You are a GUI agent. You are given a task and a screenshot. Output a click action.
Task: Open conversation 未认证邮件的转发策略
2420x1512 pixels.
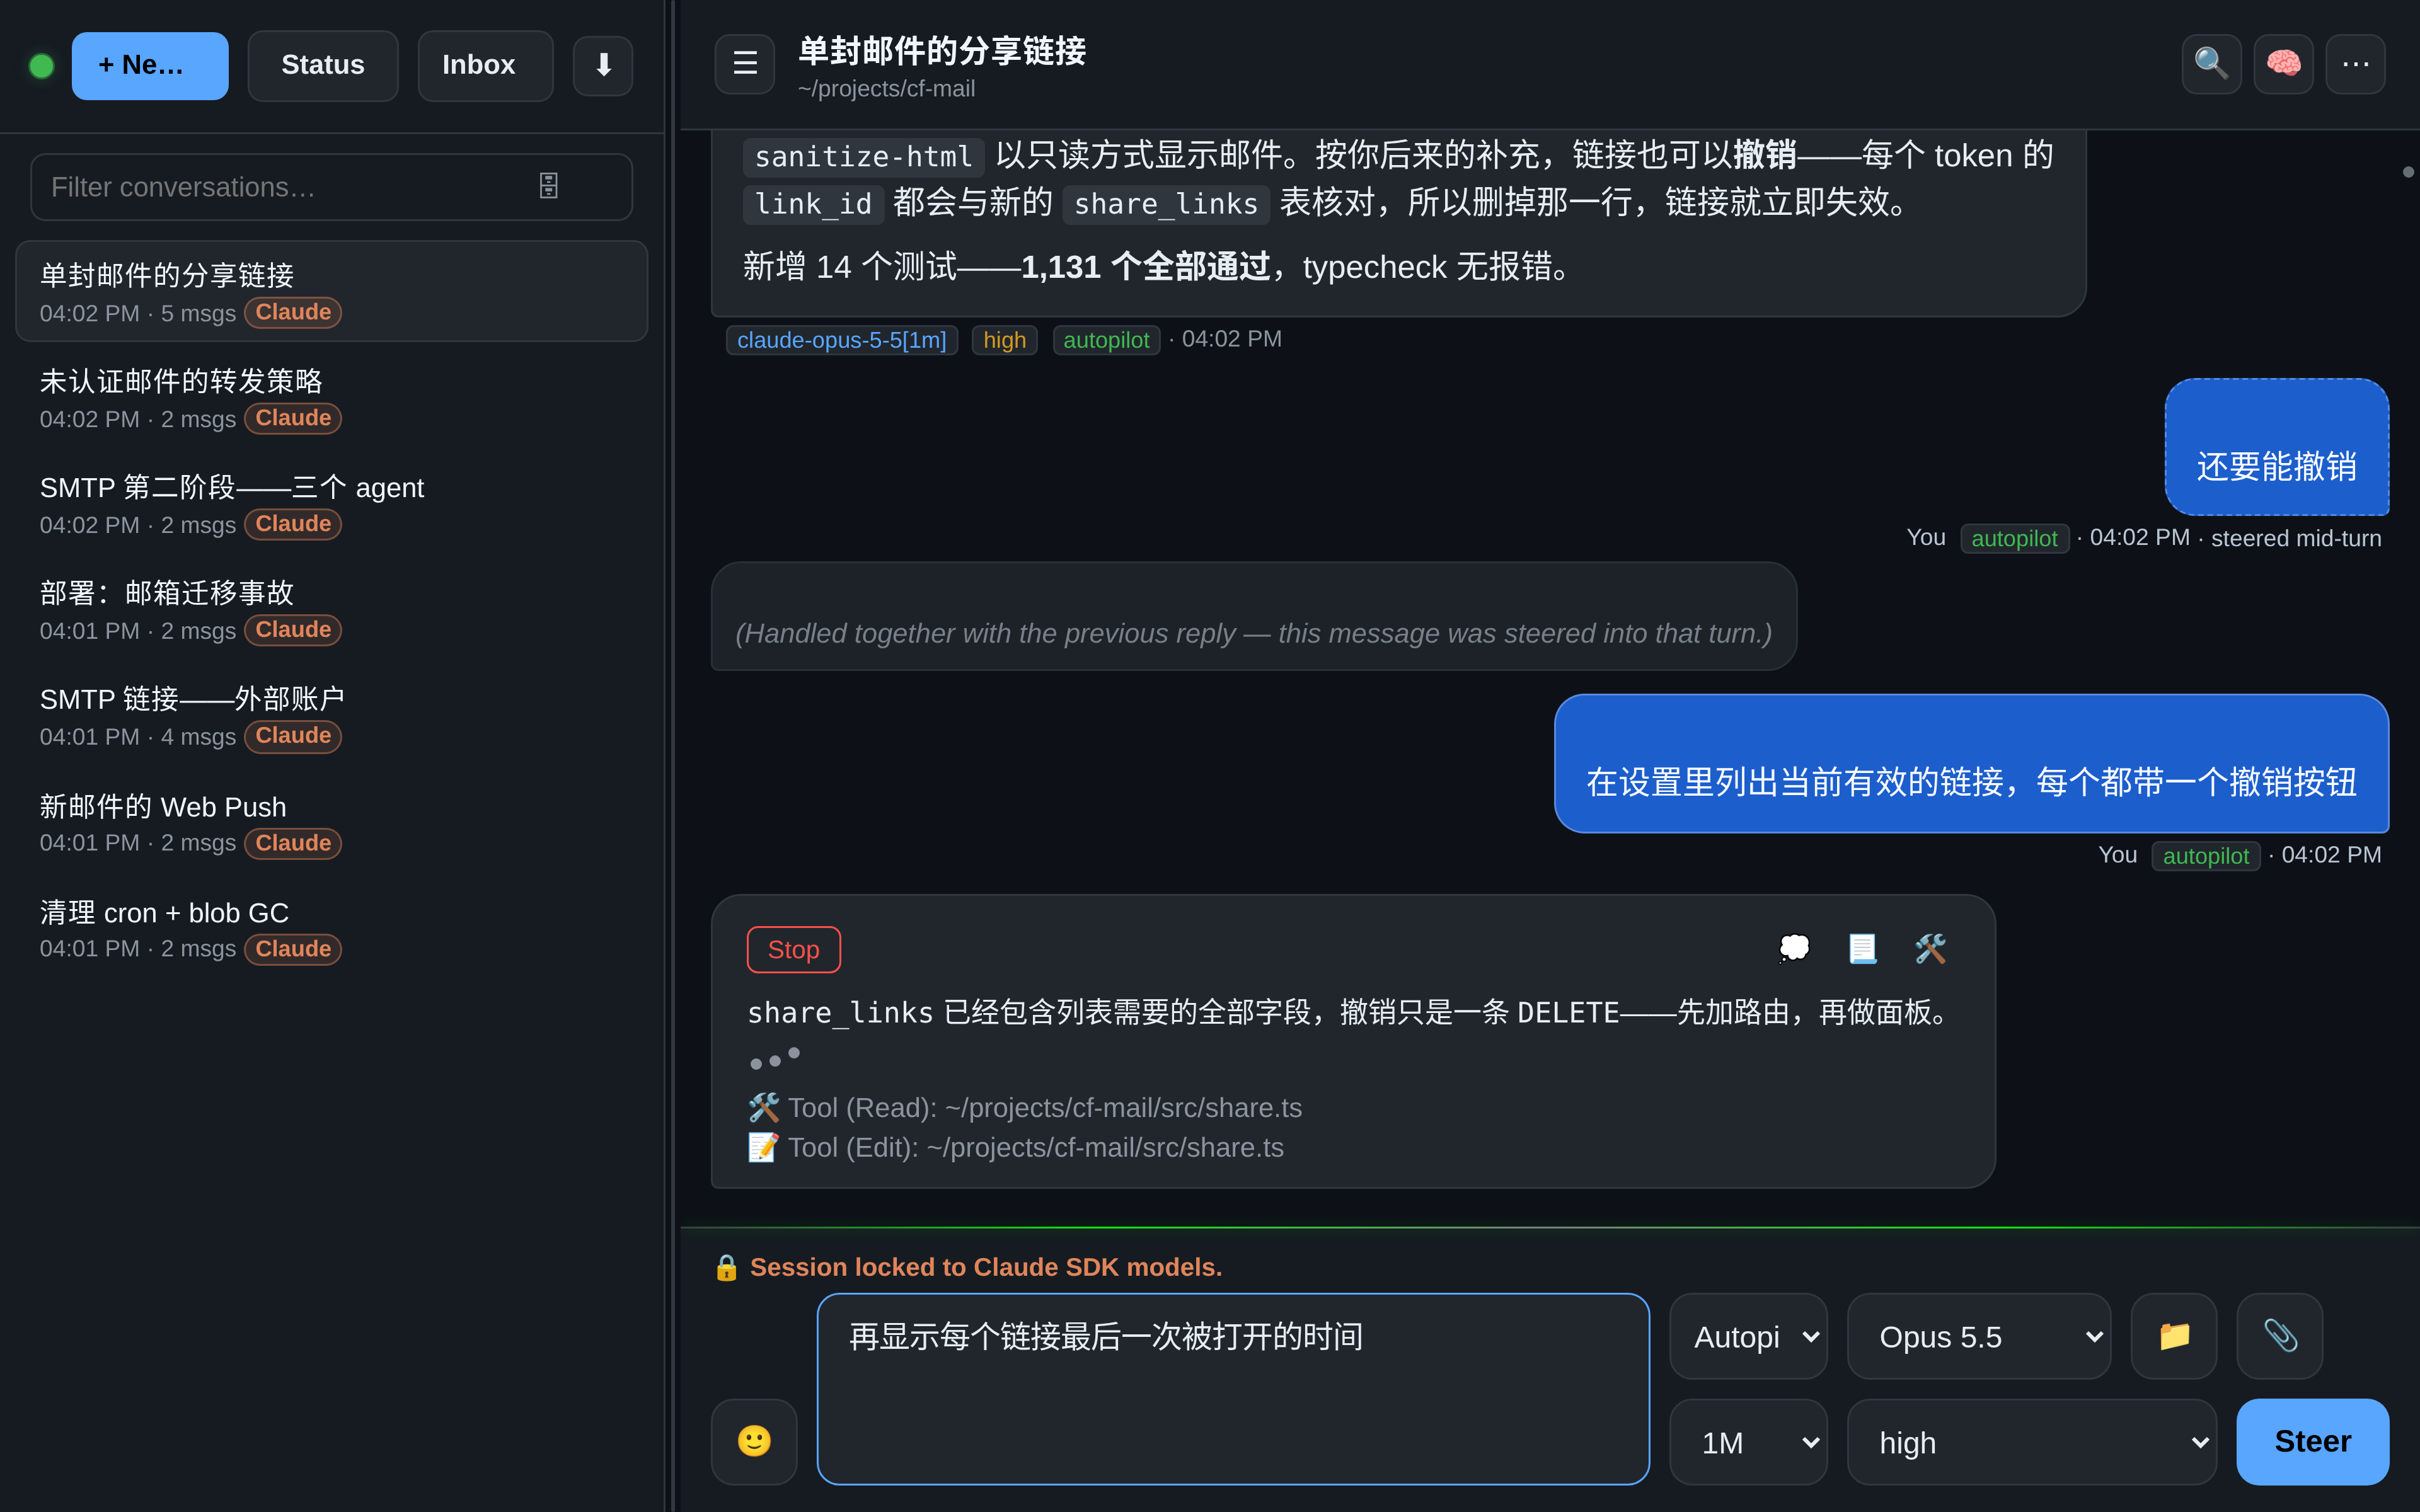[x=331, y=398]
